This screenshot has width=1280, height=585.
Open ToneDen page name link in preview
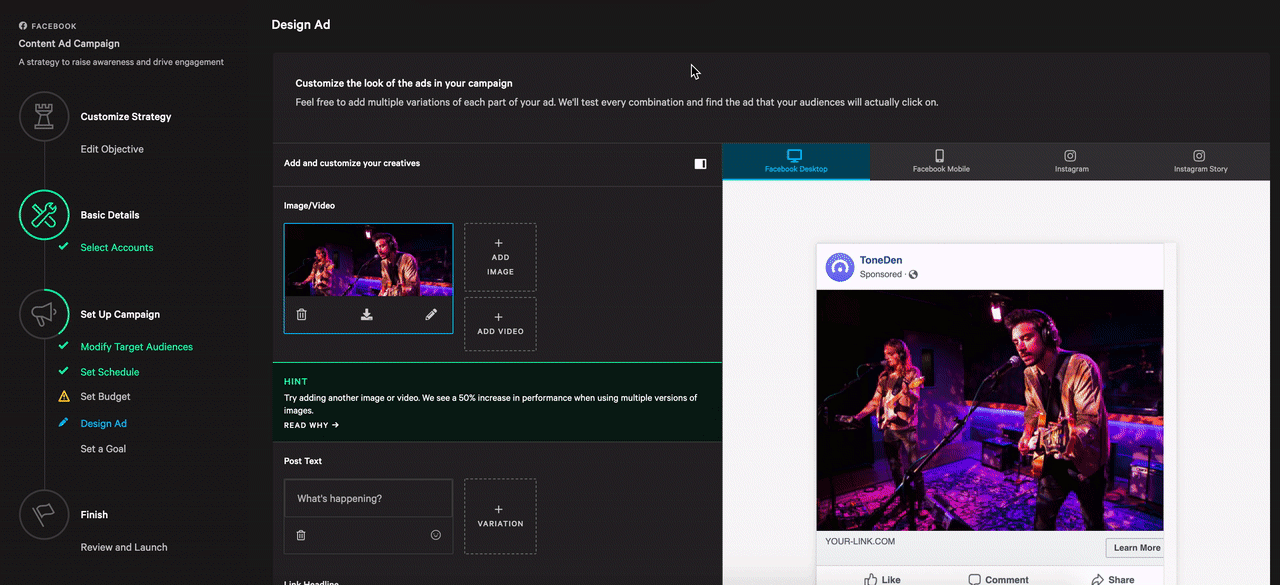click(x=881, y=260)
